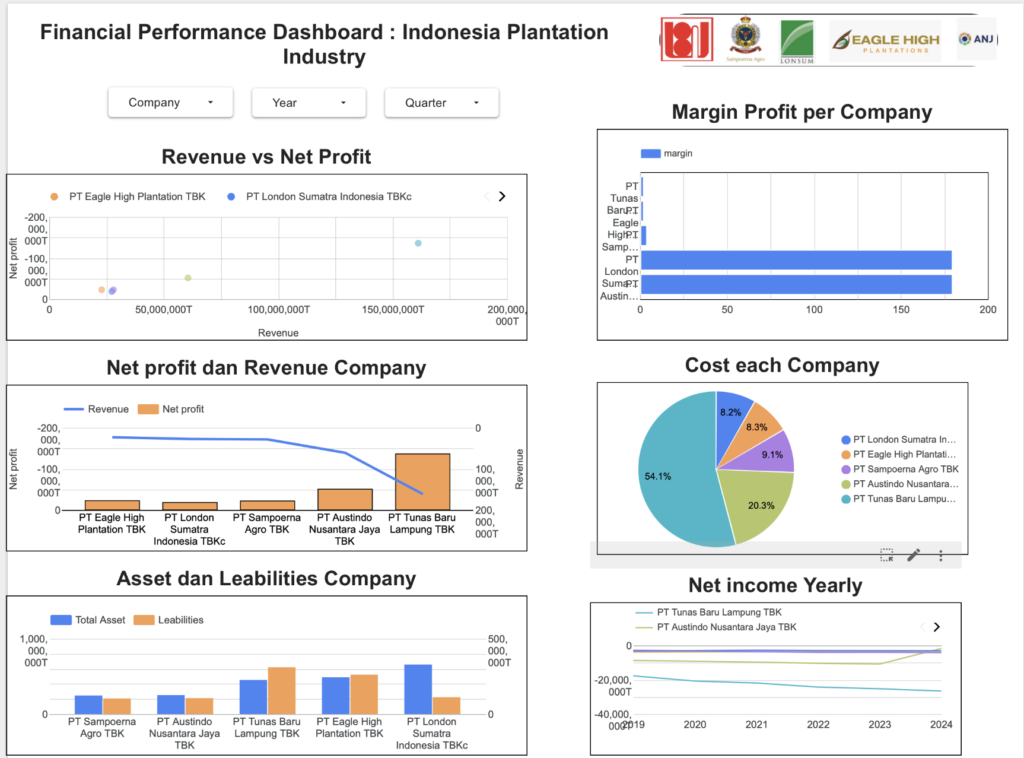Open the Year filter dropdown
This screenshot has height=758, width=1024.
pyautogui.click(x=309, y=102)
